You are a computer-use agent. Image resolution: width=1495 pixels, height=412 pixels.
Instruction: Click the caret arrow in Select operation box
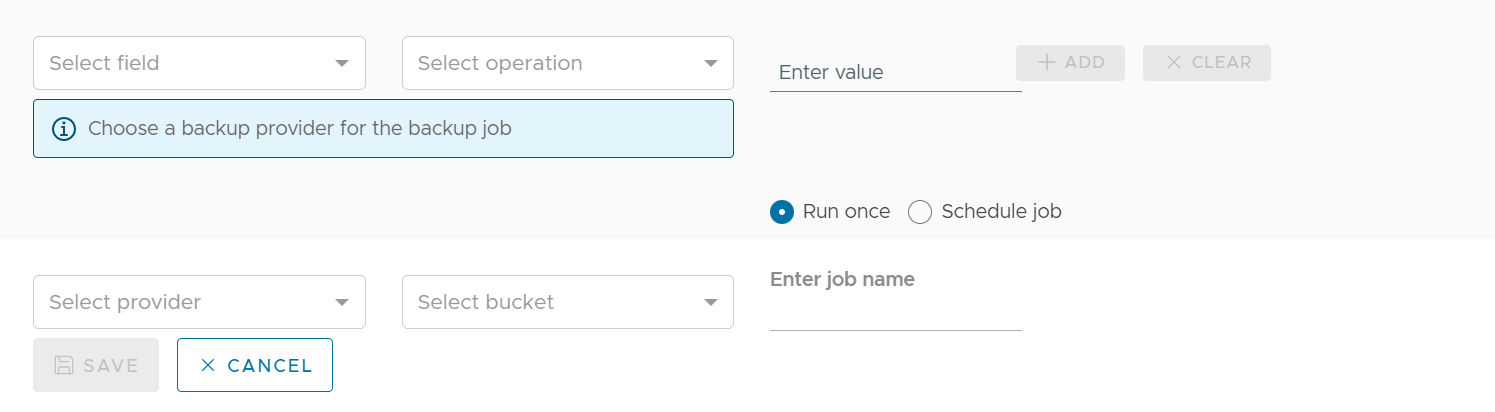(711, 63)
